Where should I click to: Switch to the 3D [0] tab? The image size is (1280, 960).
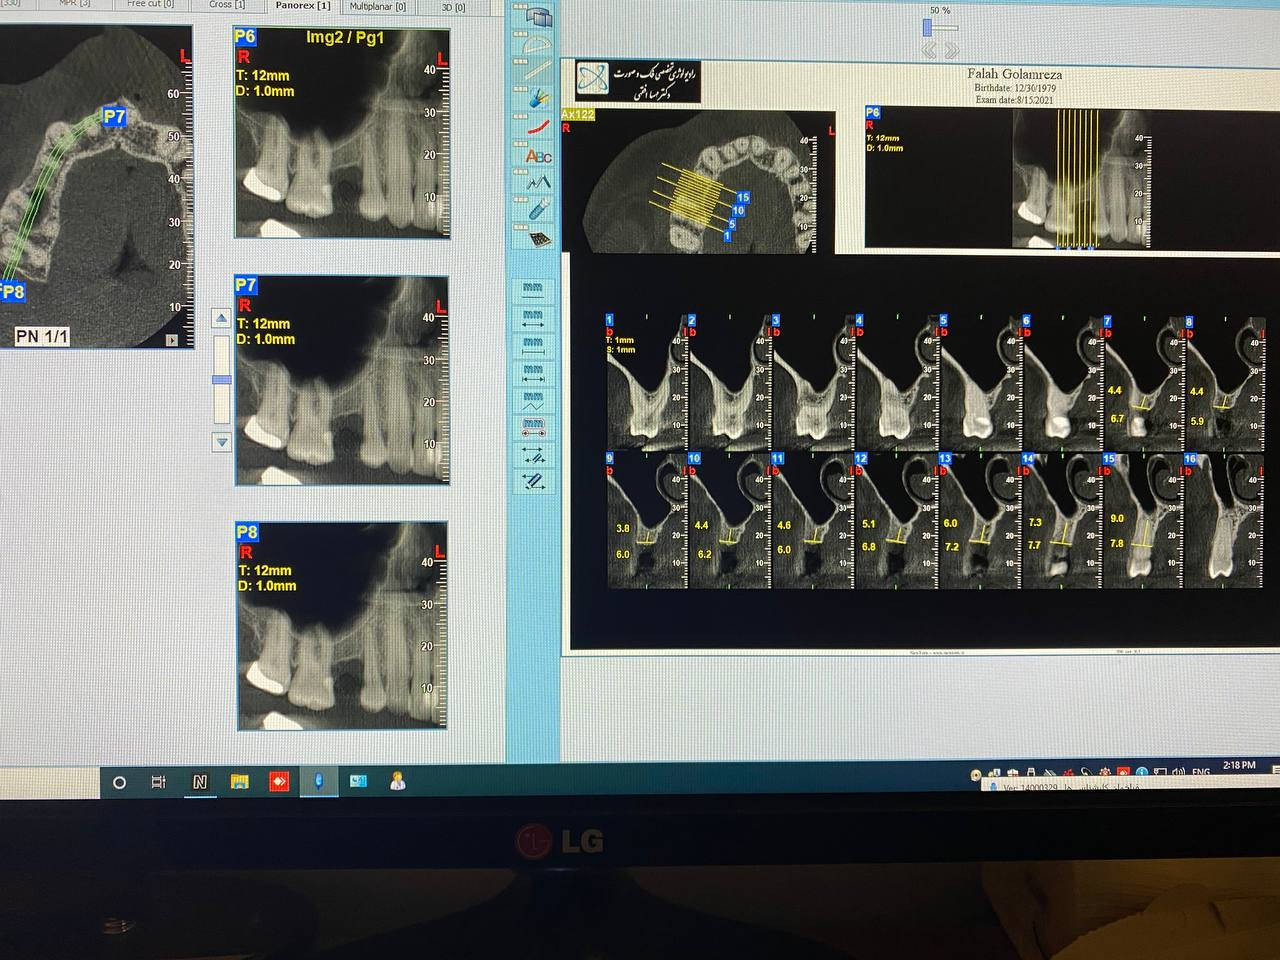[x=454, y=7]
